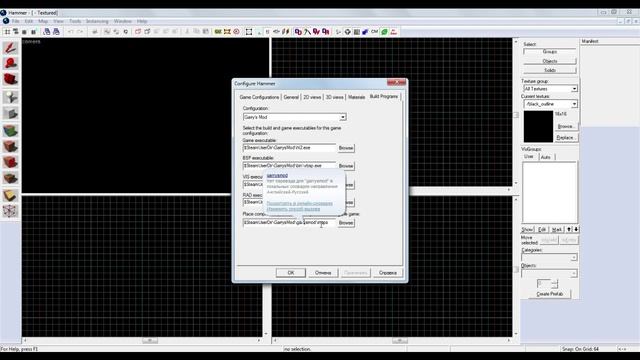This screenshot has width=640, height=360.
Task: Open the File menu
Action: coord(16,21)
